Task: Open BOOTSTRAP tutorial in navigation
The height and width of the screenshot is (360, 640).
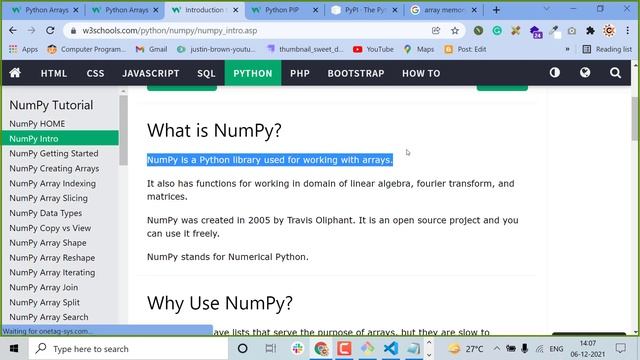Action: pyautogui.click(x=356, y=73)
